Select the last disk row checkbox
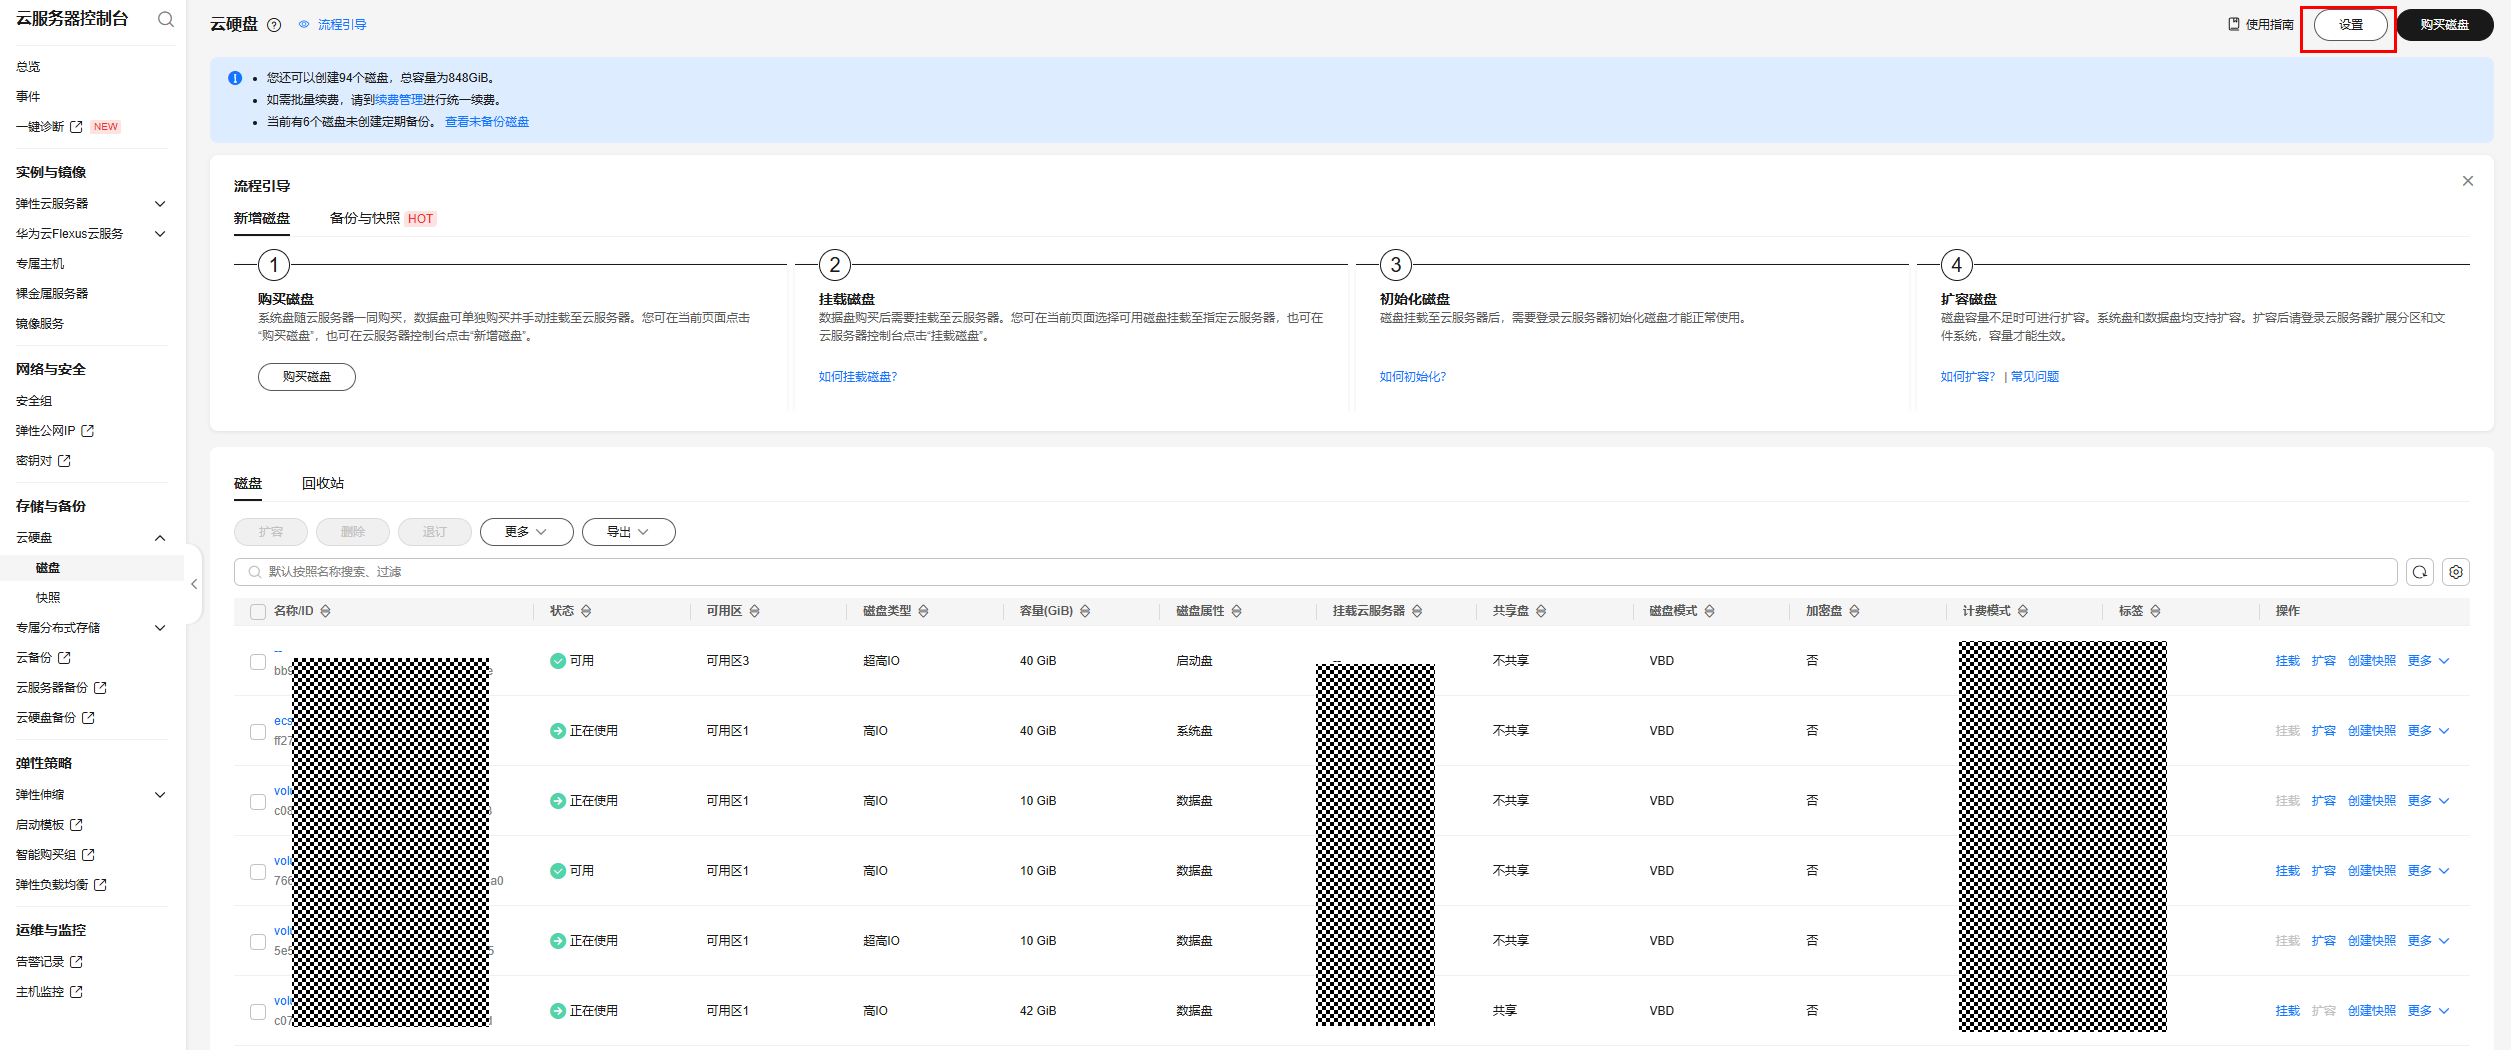Image resolution: width=2511 pixels, height=1050 pixels. click(x=258, y=1012)
